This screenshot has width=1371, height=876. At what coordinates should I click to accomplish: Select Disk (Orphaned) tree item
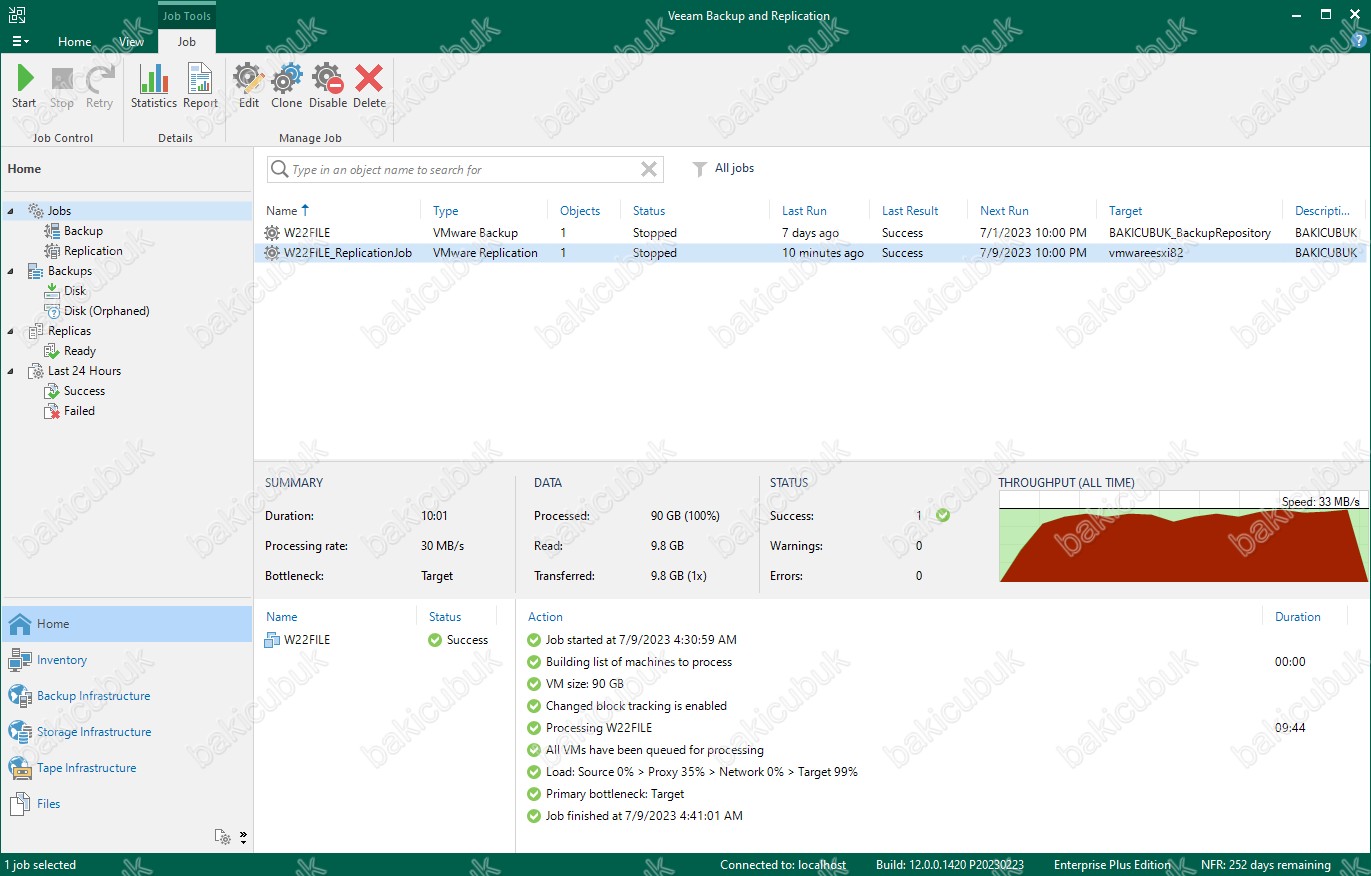click(106, 311)
